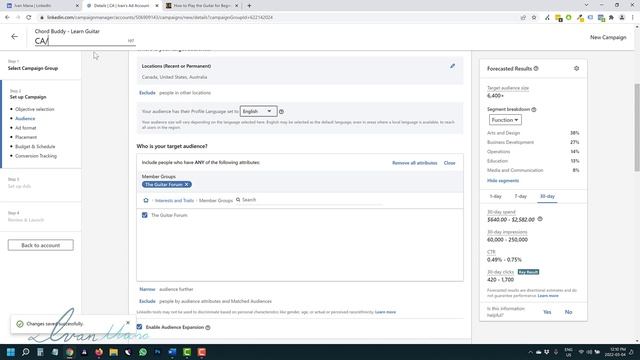The width and height of the screenshot is (640, 360).
Task: Open Chrome from the taskbar
Action: point(70,352)
